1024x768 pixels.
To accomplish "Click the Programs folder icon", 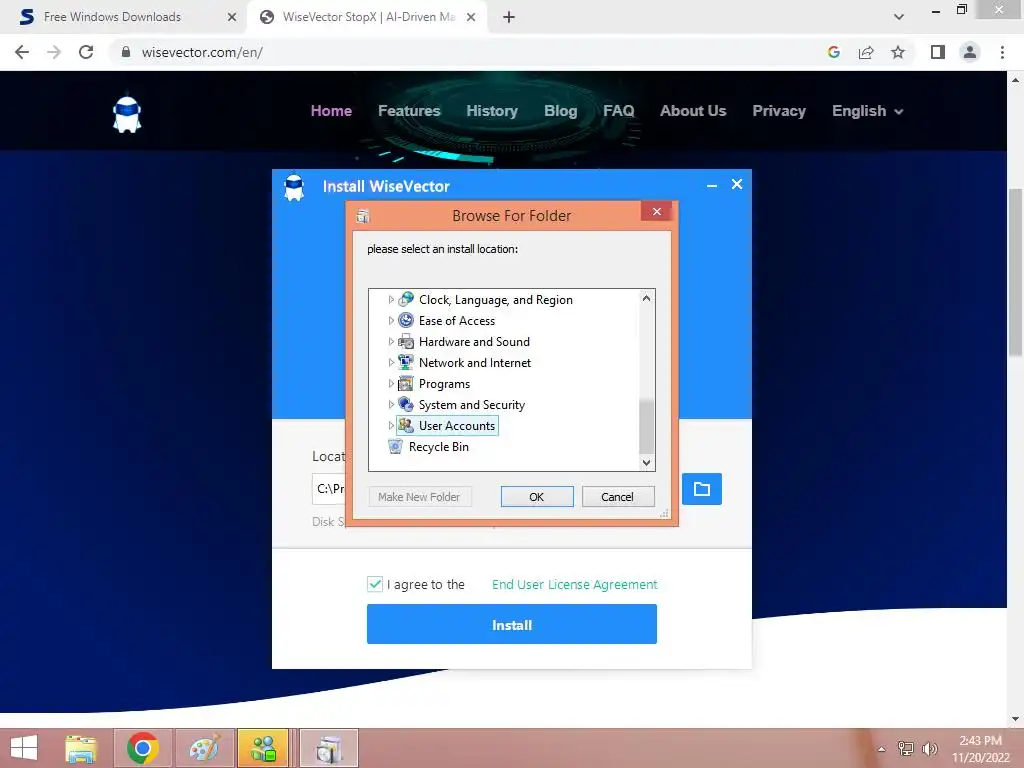I will tap(406, 383).
